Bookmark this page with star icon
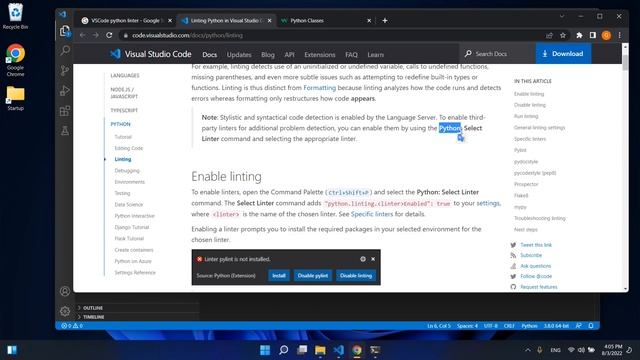The height and width of the screenshot is (360, 640). (563, 36)
